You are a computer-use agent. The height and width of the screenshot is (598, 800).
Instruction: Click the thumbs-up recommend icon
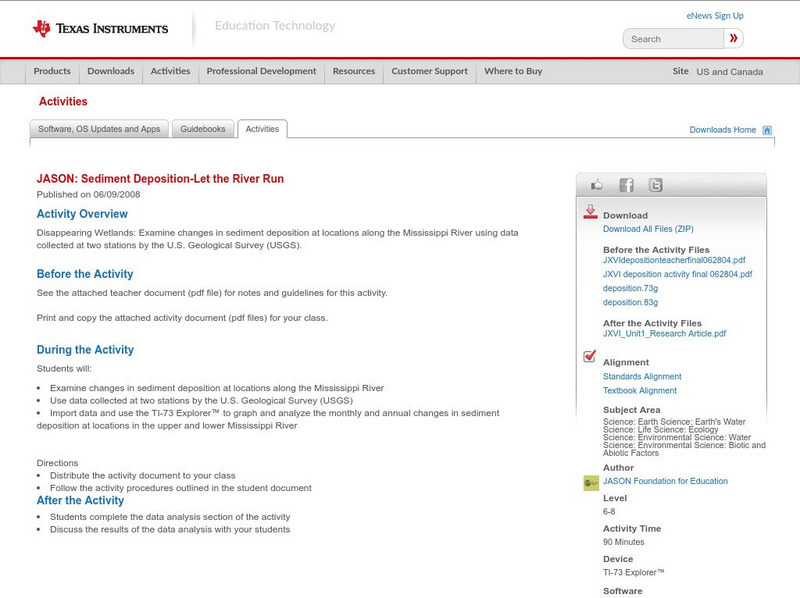597,184
